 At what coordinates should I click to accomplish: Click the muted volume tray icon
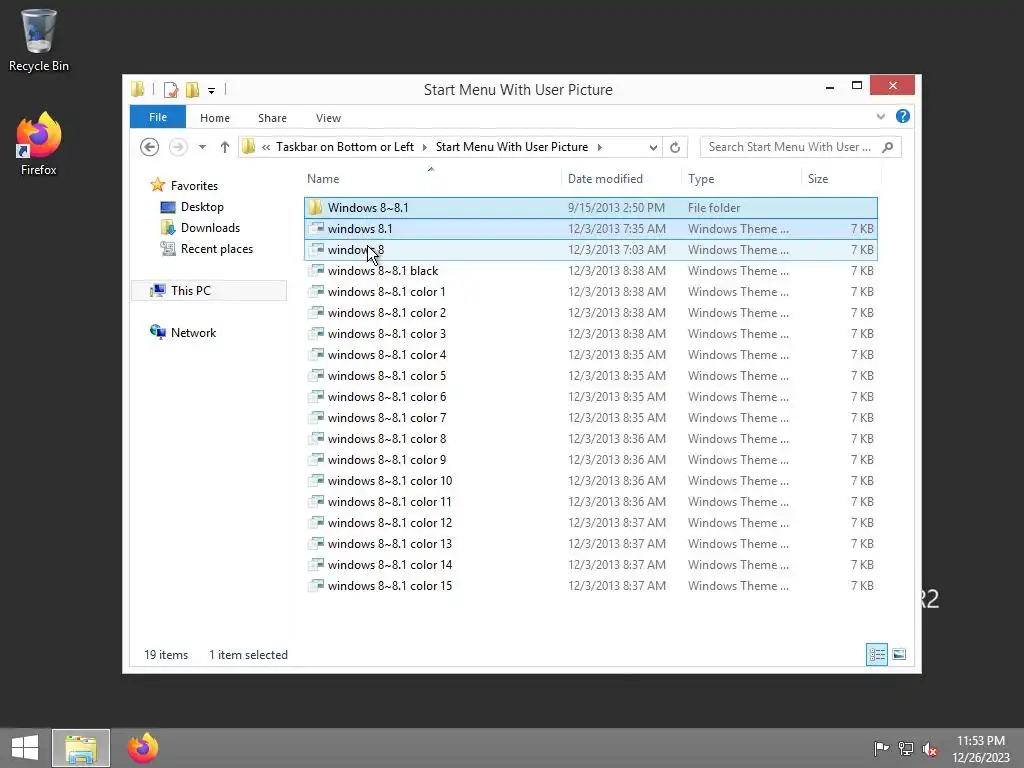pyautogui.click(x=930, y=748)
